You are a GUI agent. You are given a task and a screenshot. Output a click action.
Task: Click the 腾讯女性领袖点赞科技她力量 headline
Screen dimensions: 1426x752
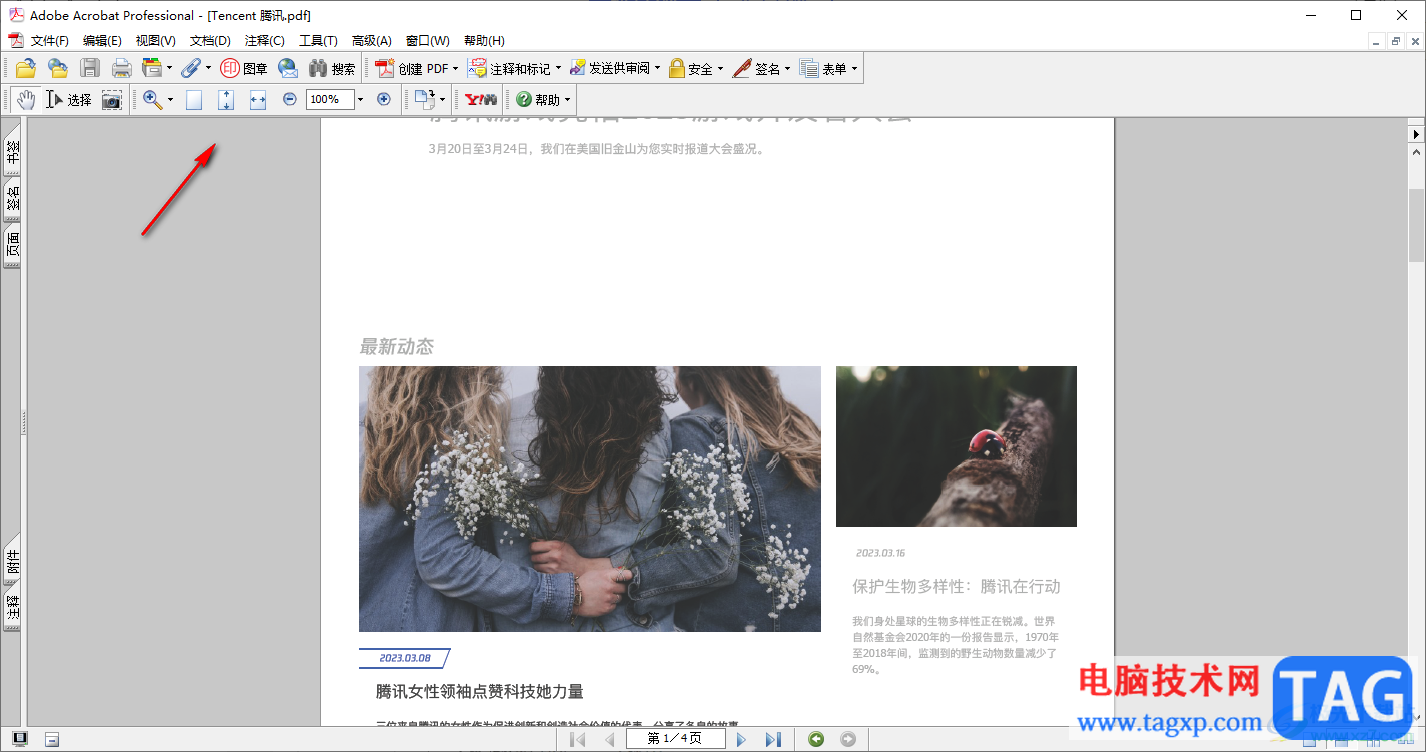(480, 692)
